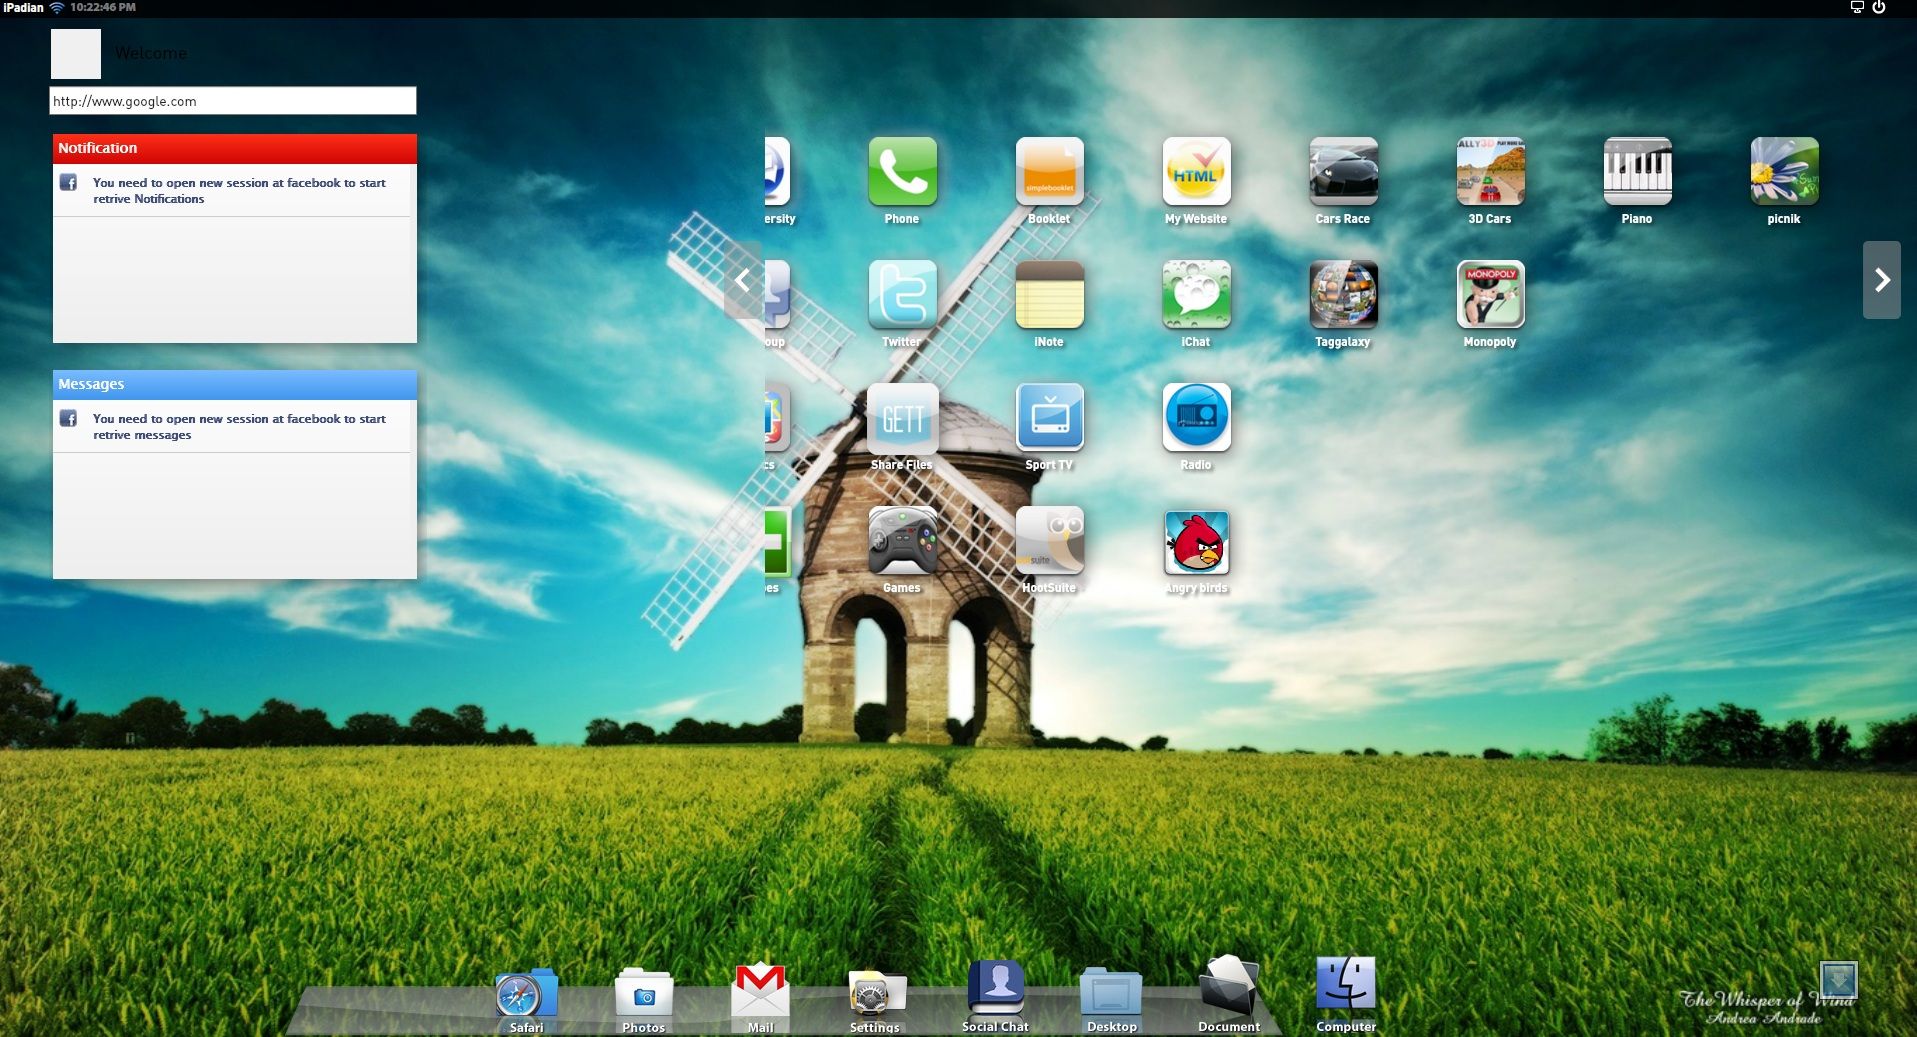This screenshot has width=1917, height=1037.
Task: Go to next app page arrow
Action: tap(1881, 280)
